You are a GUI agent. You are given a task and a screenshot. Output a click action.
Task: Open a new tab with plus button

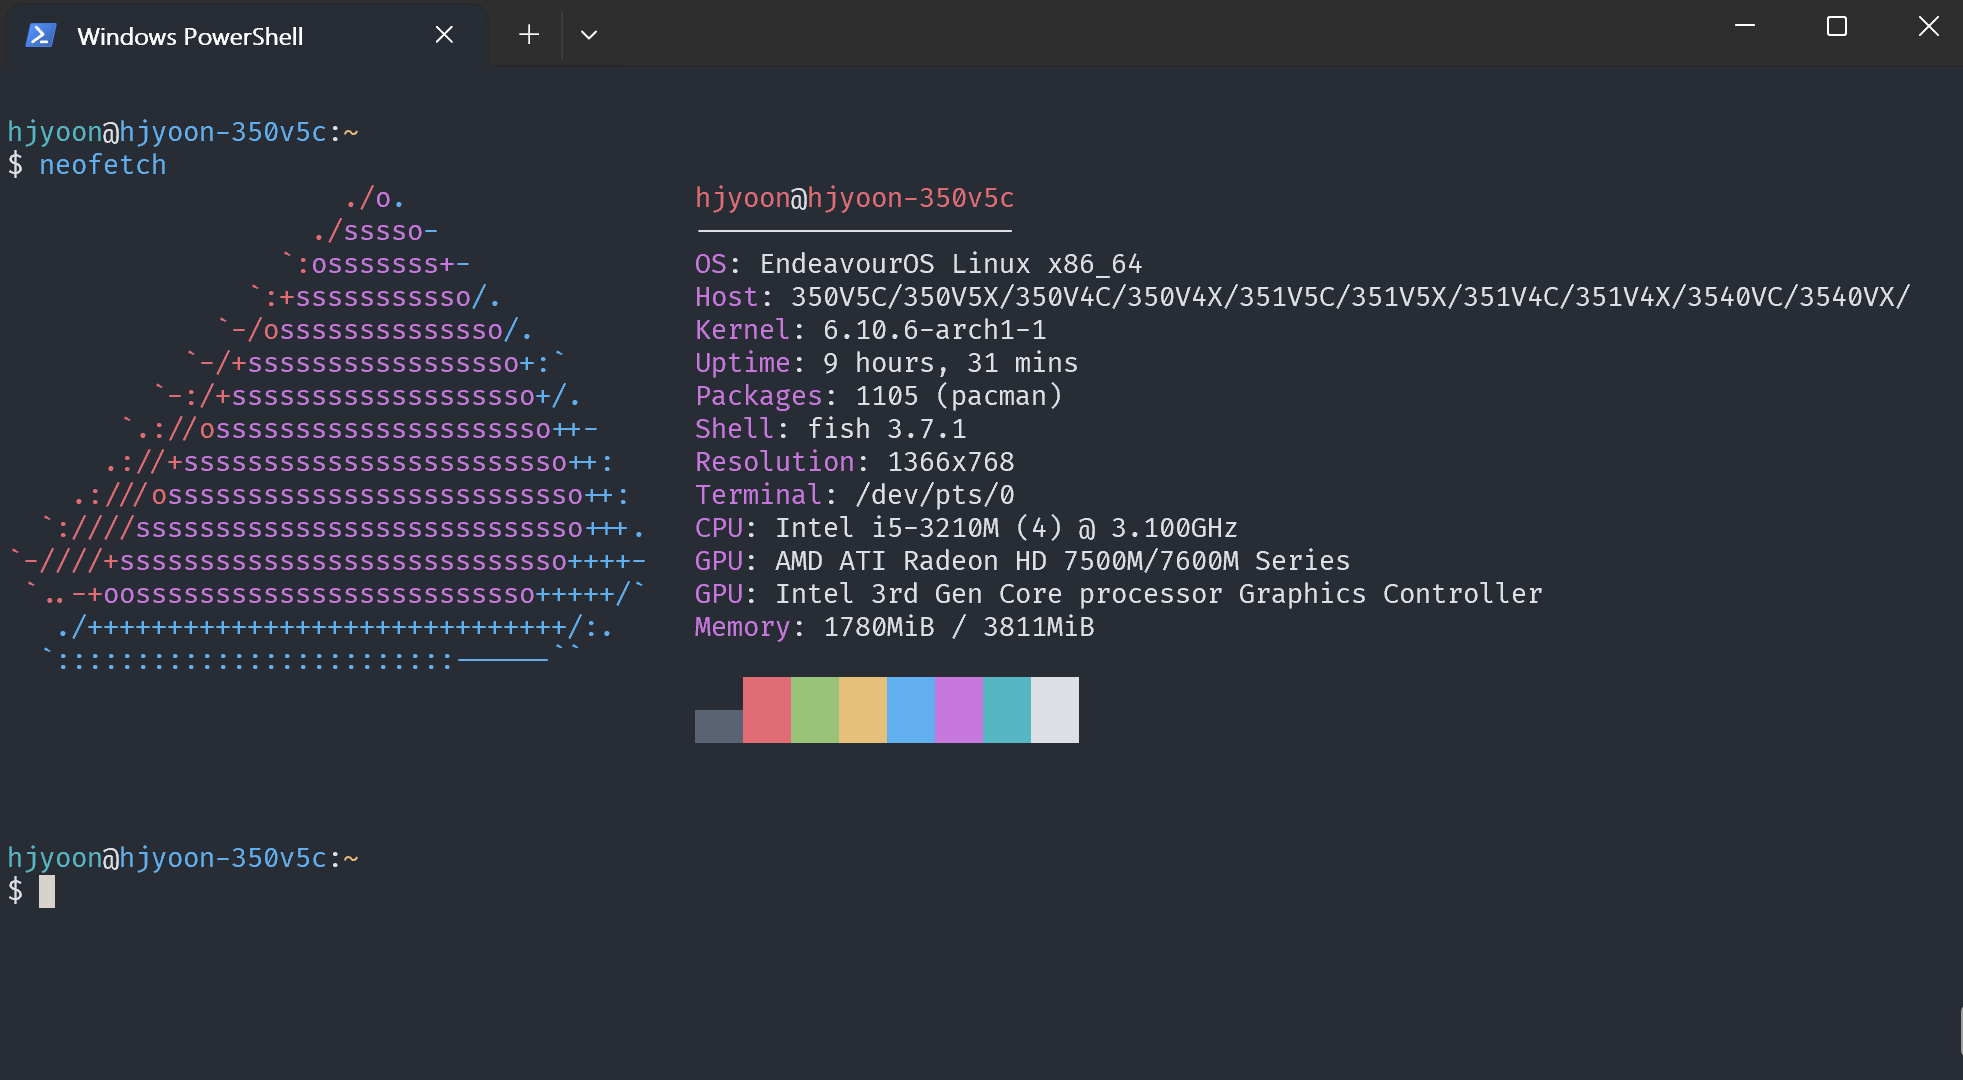pos(529,35)
